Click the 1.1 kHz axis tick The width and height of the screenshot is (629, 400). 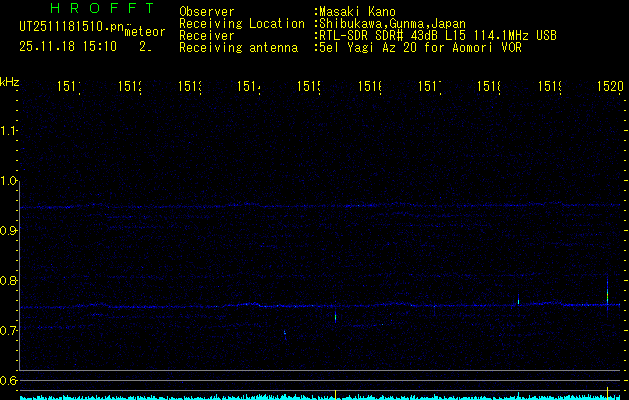[9, 131]
